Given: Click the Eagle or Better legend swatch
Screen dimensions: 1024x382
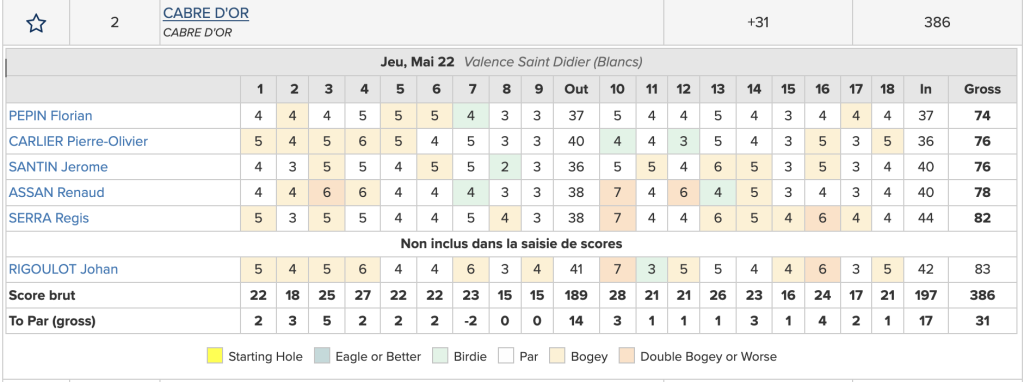Looking at the screenshot, I should click(322, 357).
